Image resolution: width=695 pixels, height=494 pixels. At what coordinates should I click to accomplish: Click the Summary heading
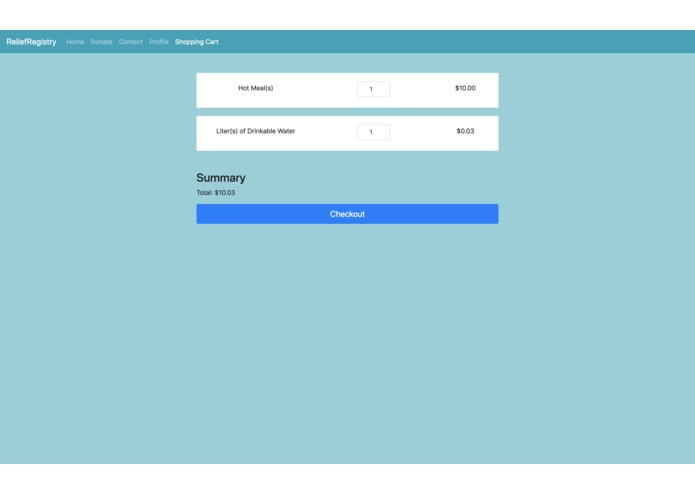221,178
